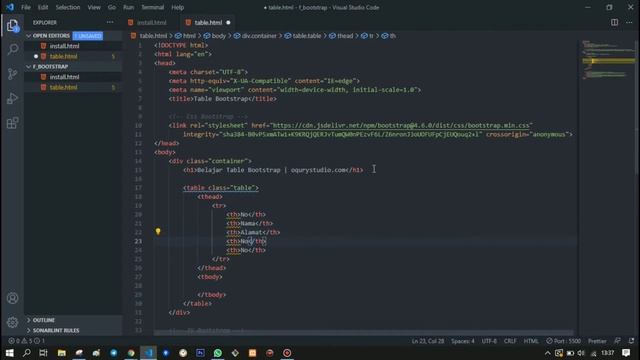This screenshot has width=640, height=360.
Task: Click the split editor right icon
Action: [614, 22]
